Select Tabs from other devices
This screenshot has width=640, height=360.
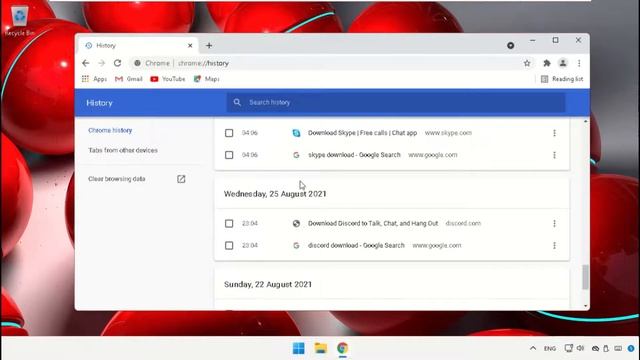coord(123,150)
